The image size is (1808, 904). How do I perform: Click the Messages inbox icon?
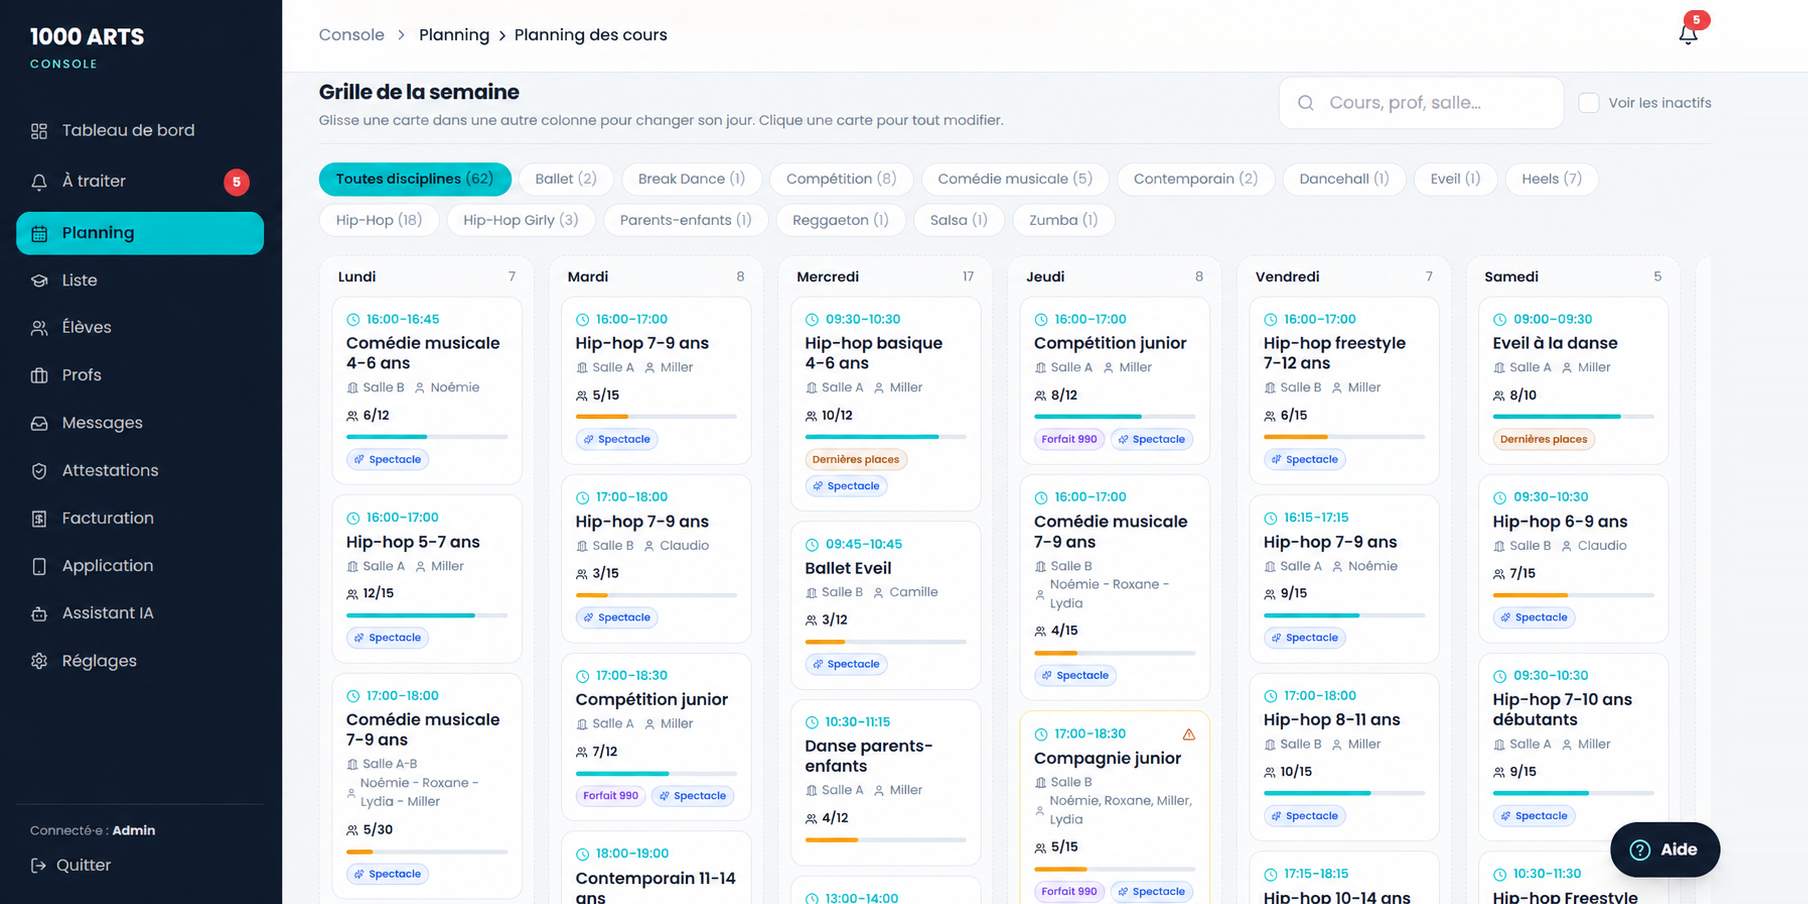click(39, 424)
